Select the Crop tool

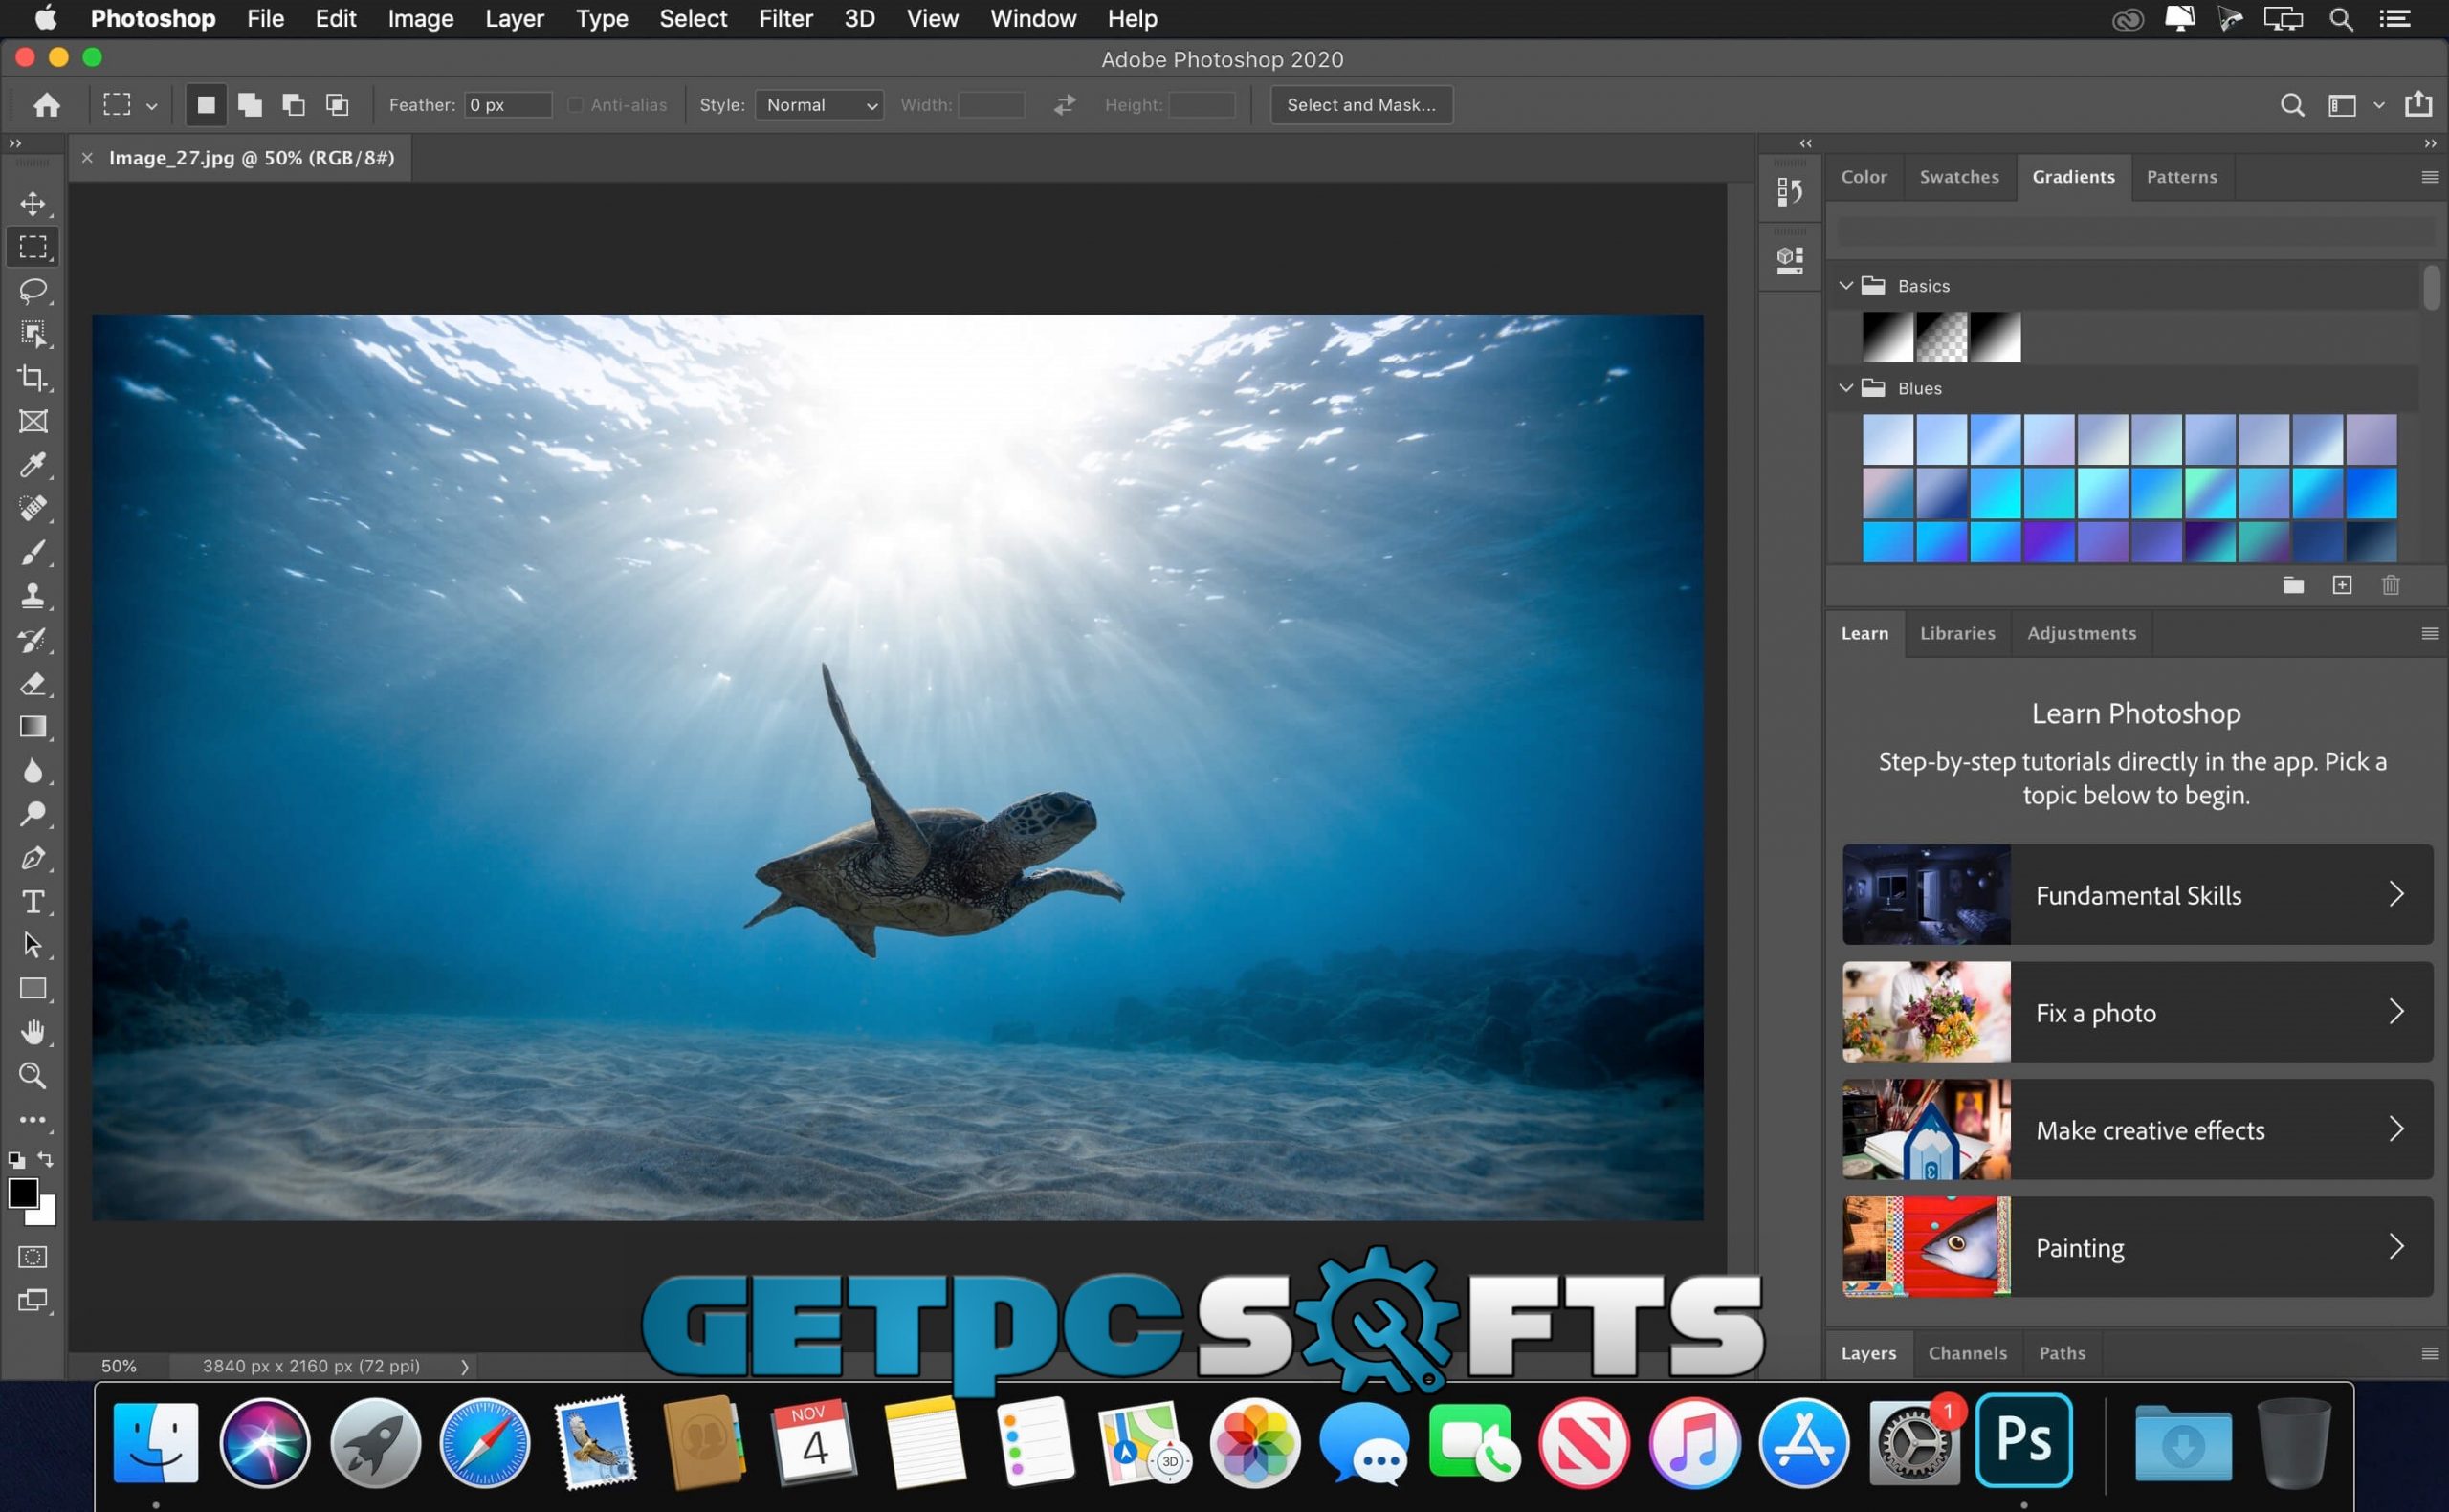[x=33, y=377]
